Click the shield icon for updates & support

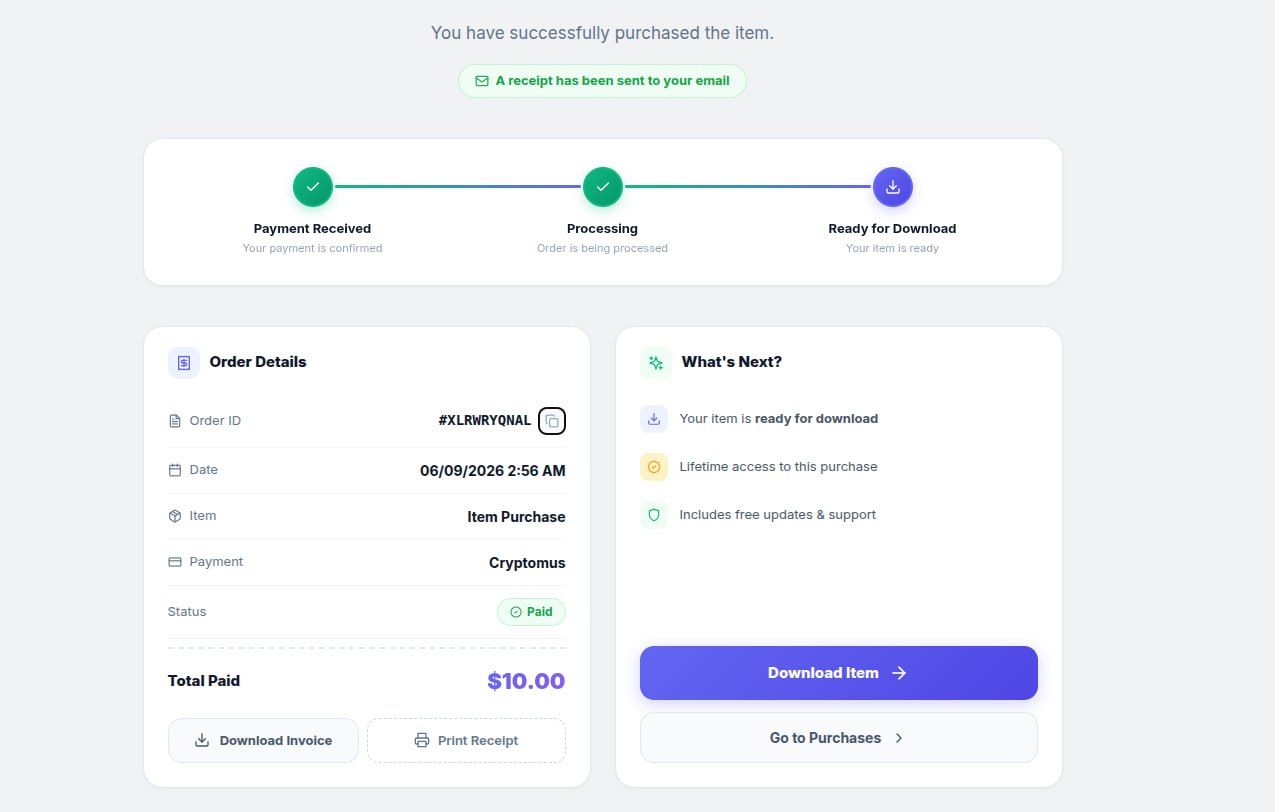pyautogui.click(x=654, y=515)
